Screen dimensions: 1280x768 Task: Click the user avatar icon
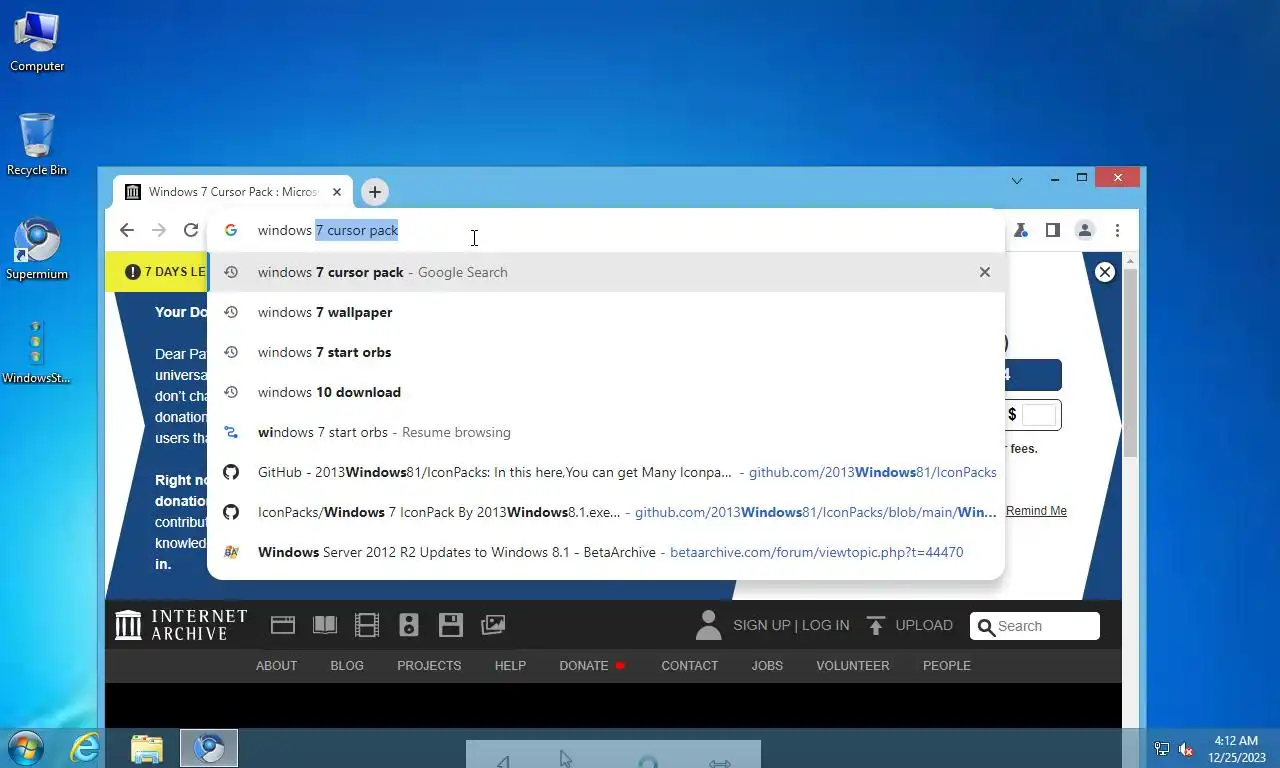coord(708,625)
